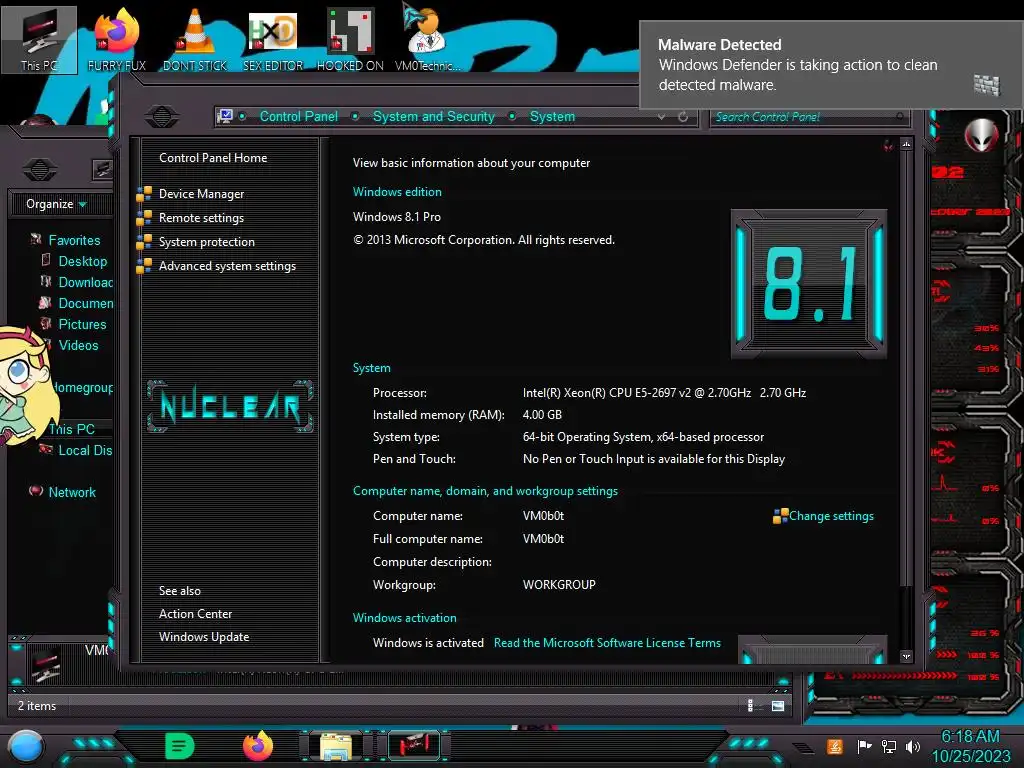Select Desktop in the Explorer sidebar
Image resolution: width=1024 pixels, height=768 pixels.
click(82, 261)
